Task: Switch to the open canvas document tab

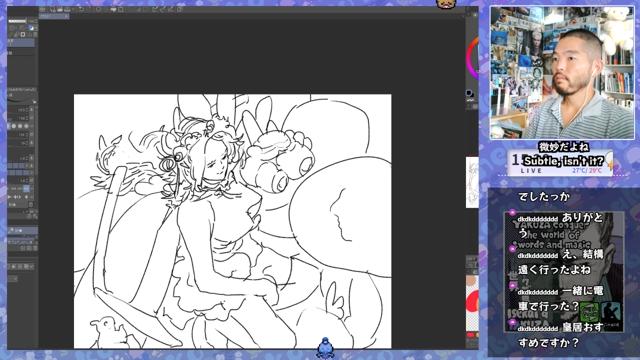Action: 52,16
